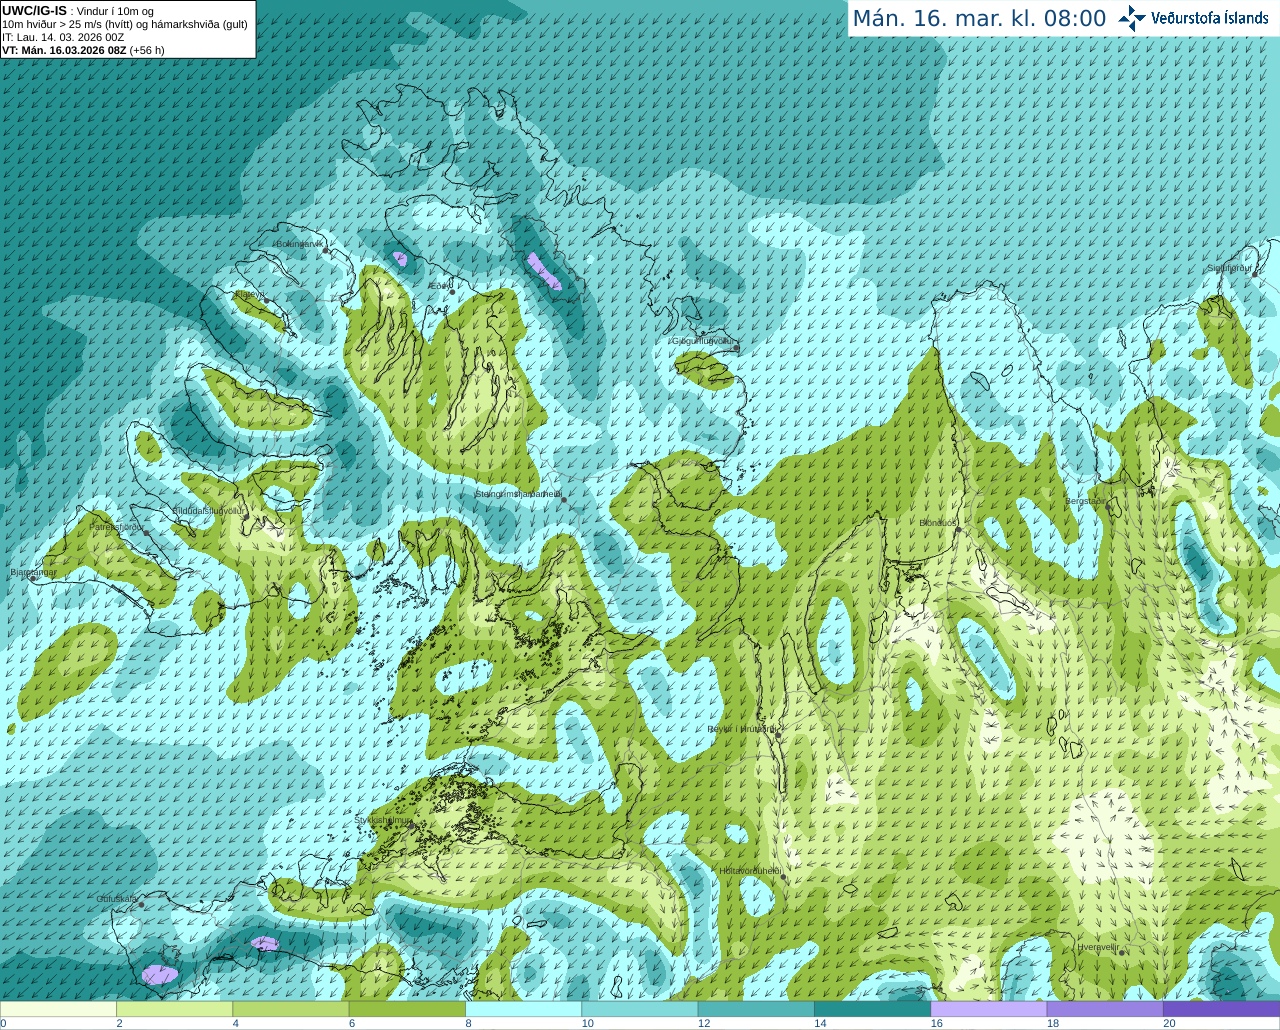The height and width of the screenshot is (1030, 1280).
Task: Click the 4–6 m/s green legend swatch
Action: point(290,1009)
